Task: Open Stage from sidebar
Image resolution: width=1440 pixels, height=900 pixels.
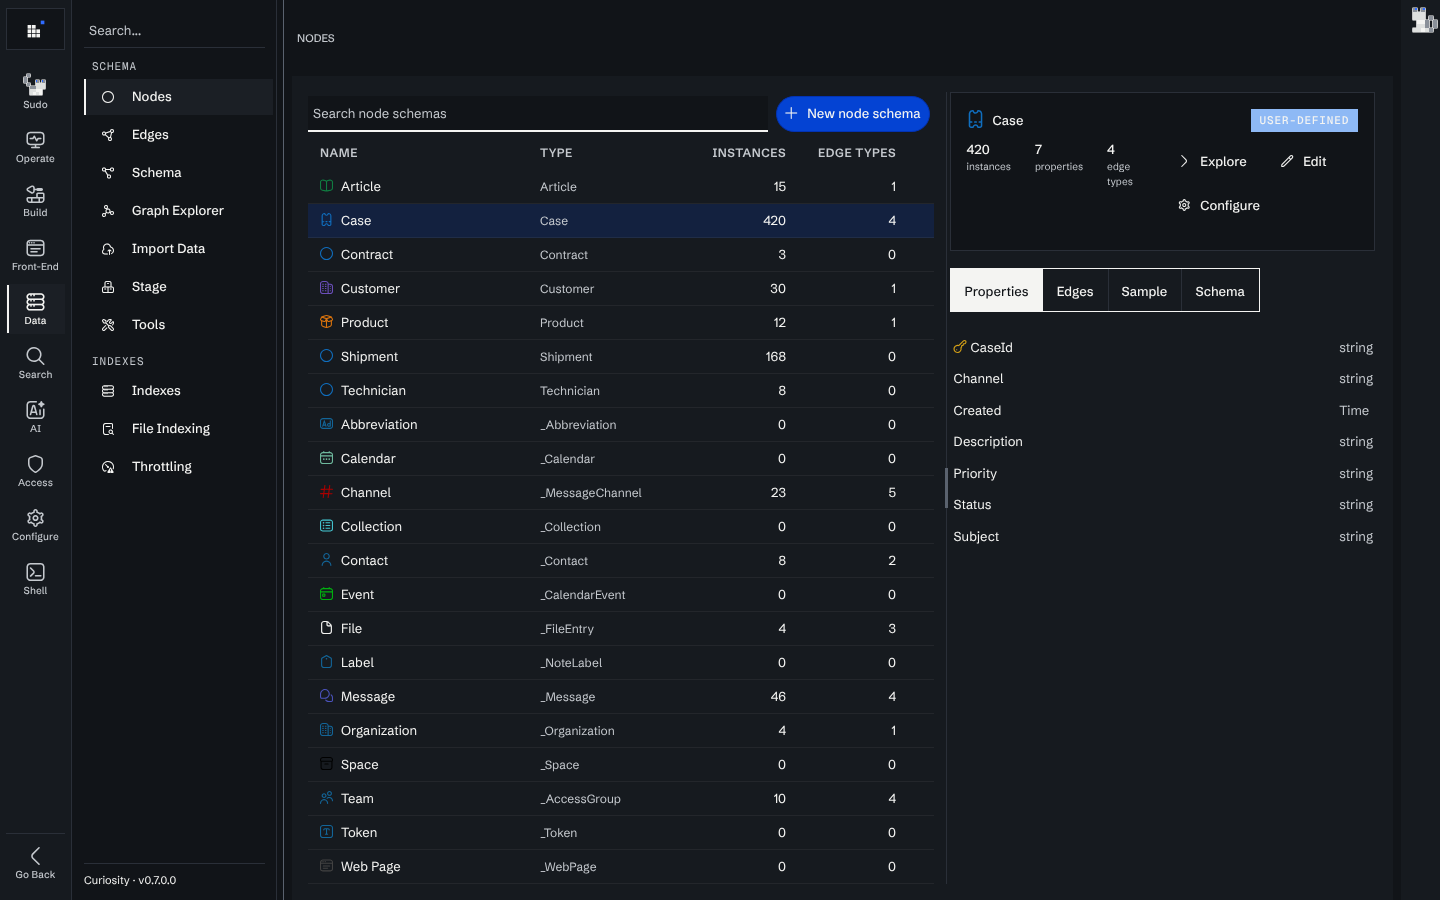Action: 178,287
